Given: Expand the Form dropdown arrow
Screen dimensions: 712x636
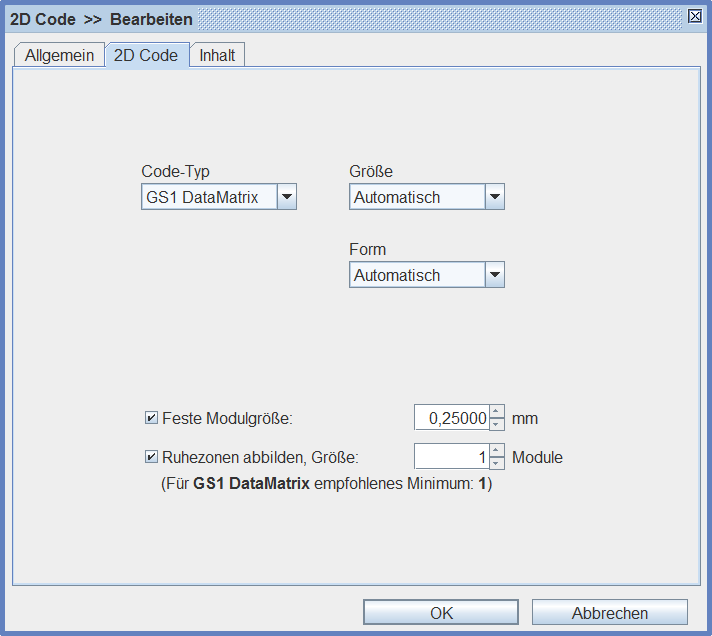Looking at the screenshot, I should [494, 275].
